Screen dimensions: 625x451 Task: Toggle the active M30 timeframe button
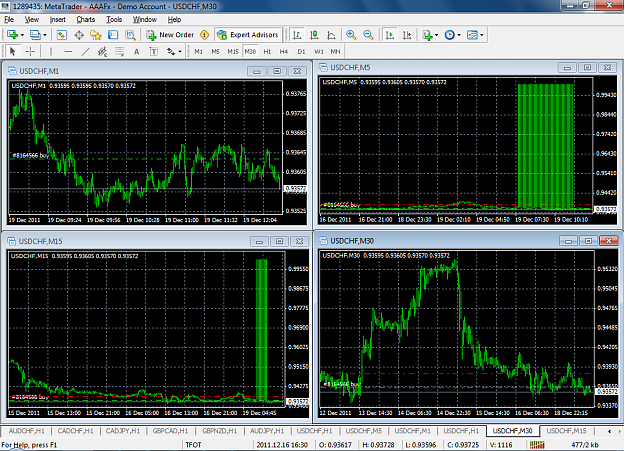(250, 51)
